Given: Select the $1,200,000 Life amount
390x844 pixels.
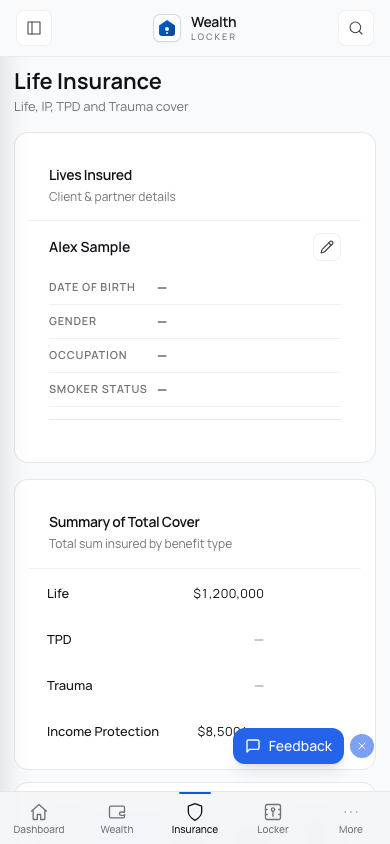Looking at the screenshot, I should point(229,594).
